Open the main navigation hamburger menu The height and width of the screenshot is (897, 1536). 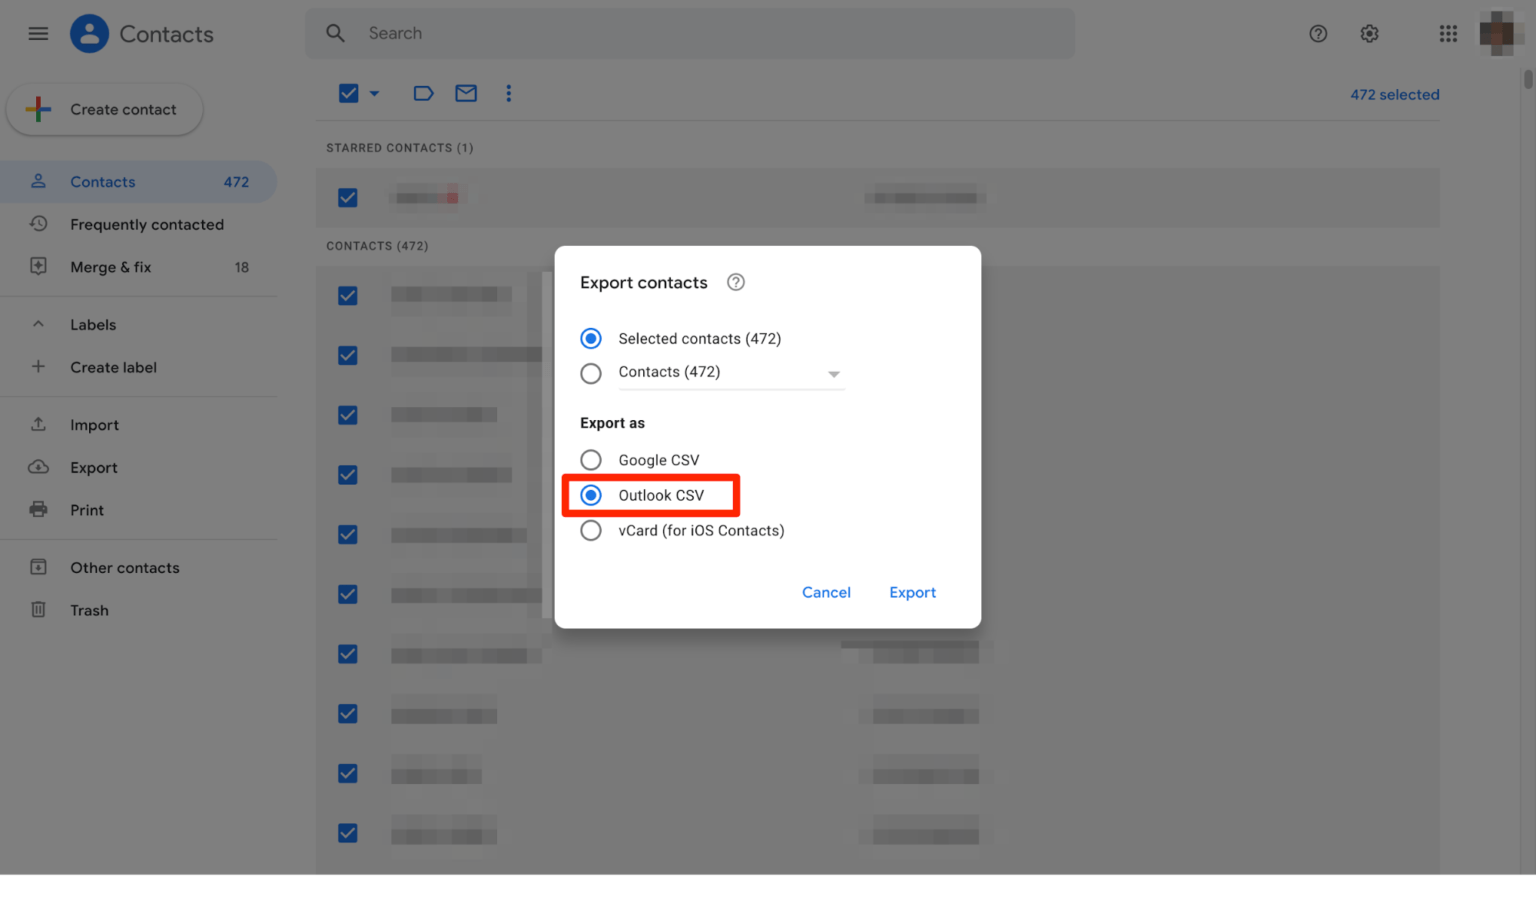click(38, 33)
